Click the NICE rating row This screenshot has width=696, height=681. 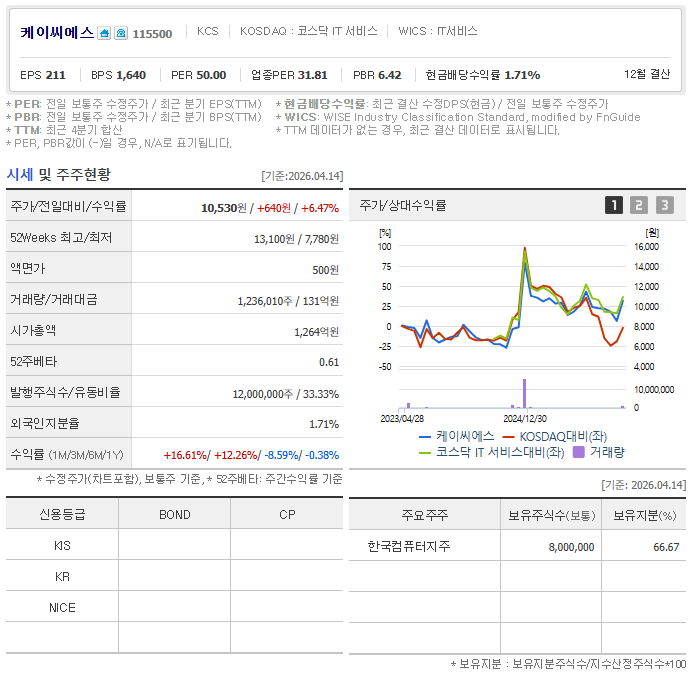pos(174,608)
